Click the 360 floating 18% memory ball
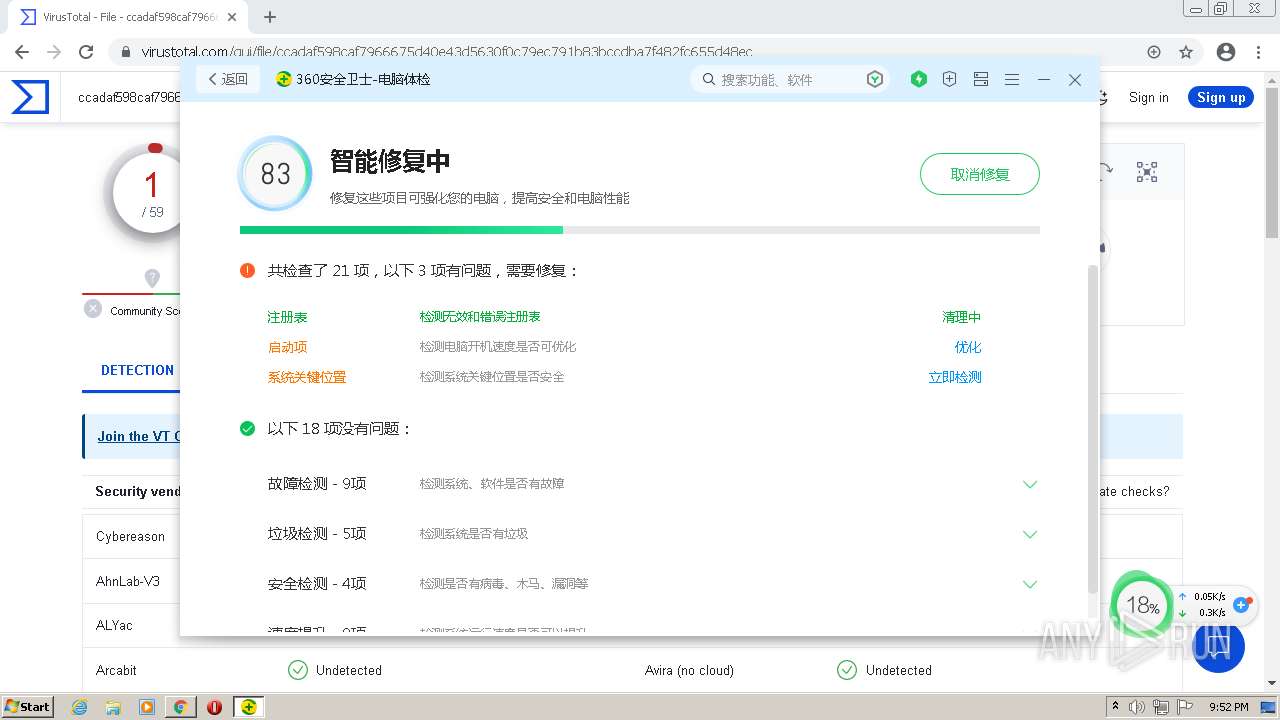 point(1142,605)
